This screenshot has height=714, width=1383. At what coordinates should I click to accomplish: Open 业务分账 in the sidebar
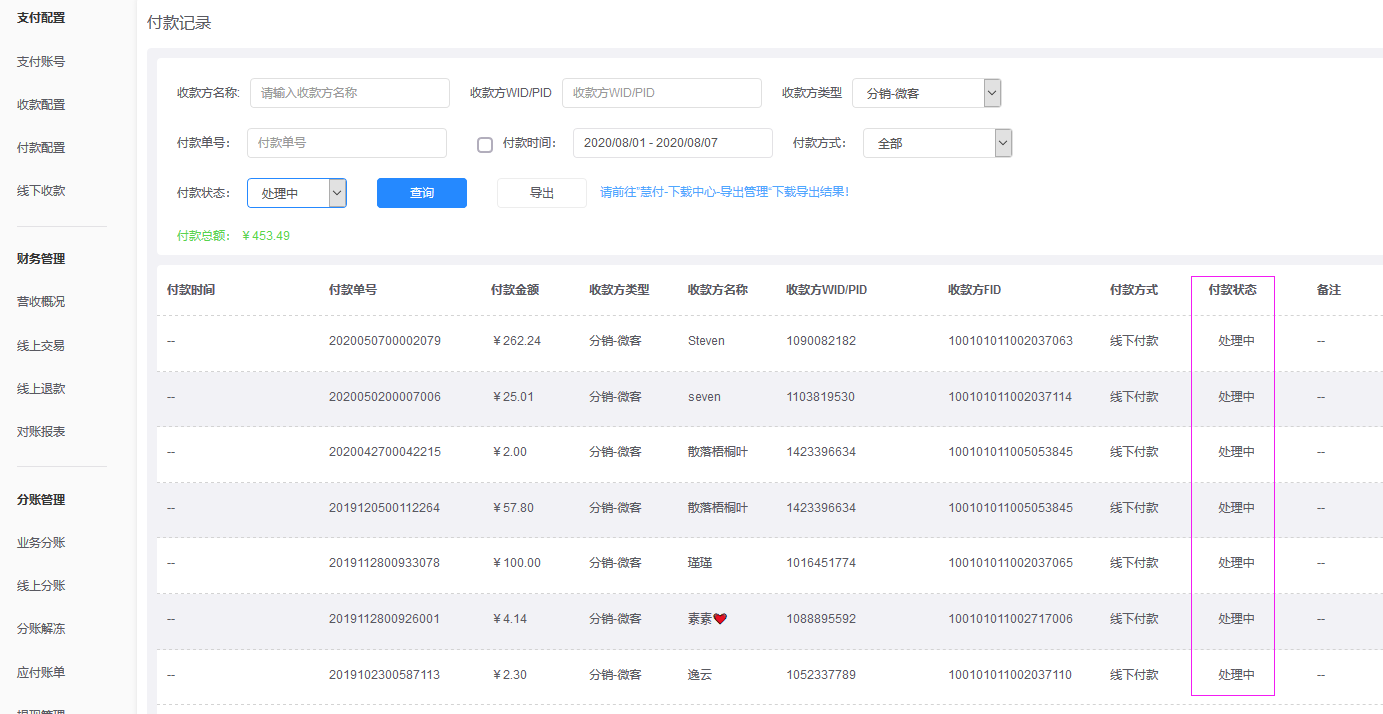(41, 543)
